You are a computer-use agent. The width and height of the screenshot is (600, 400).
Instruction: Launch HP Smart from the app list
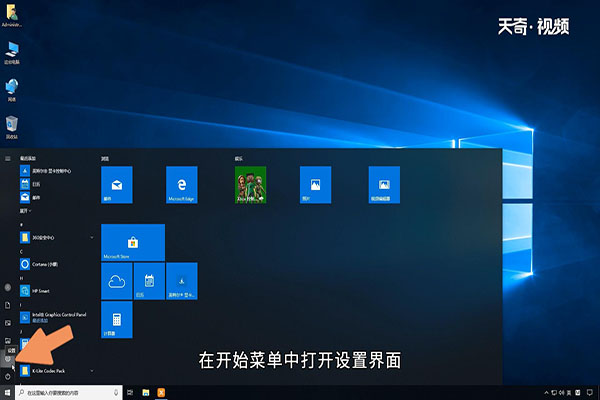(x=57, y=291)
